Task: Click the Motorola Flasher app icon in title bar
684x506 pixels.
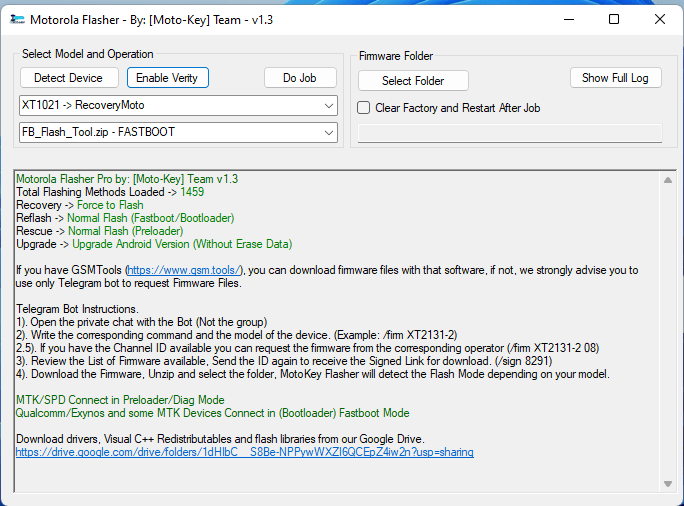Action: (17, 19)
